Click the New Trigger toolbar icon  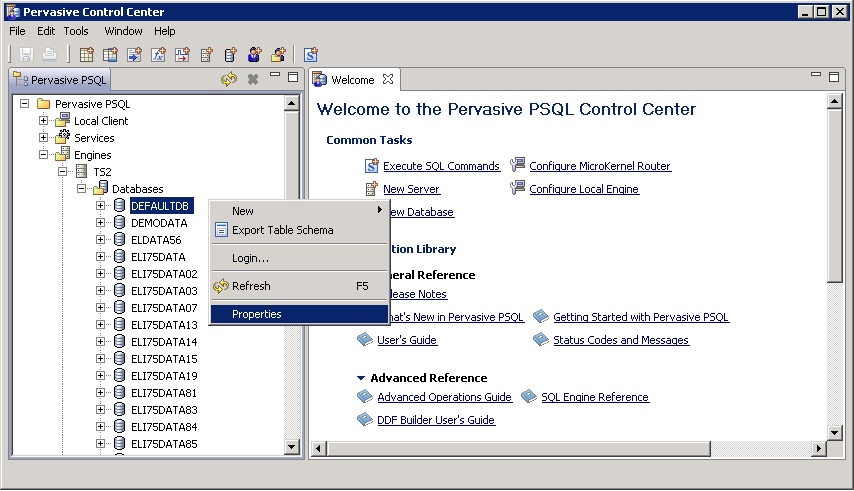click(182, 54)
